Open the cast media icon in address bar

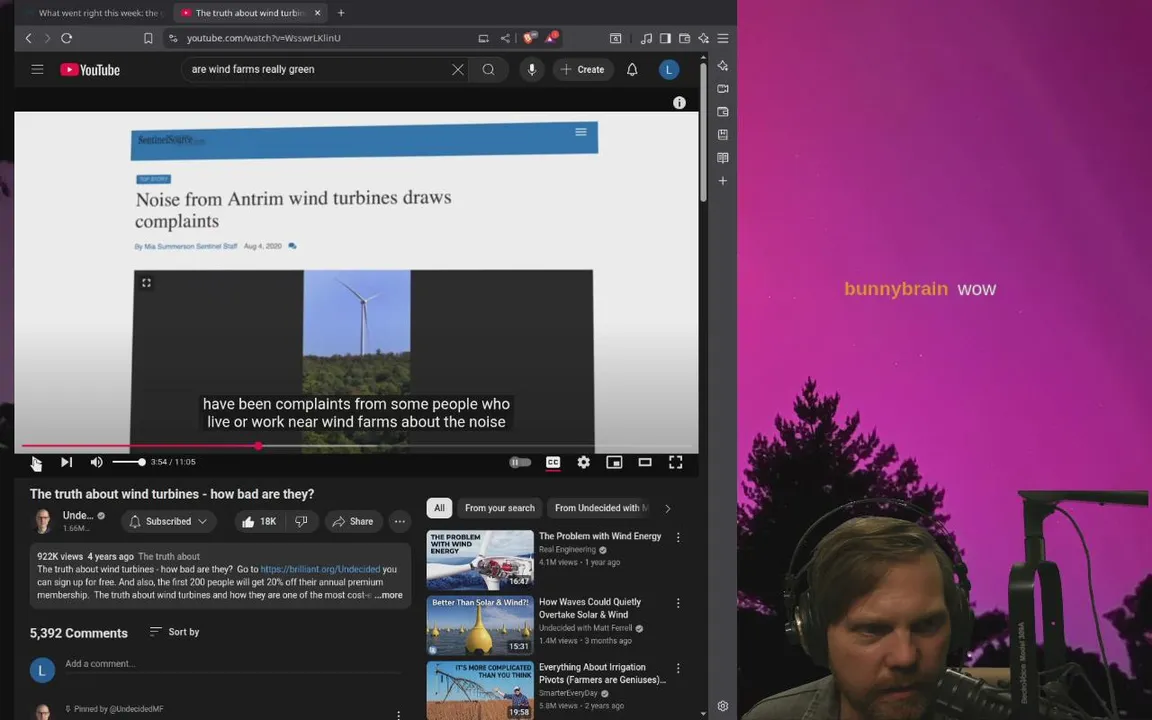[483, 38]
